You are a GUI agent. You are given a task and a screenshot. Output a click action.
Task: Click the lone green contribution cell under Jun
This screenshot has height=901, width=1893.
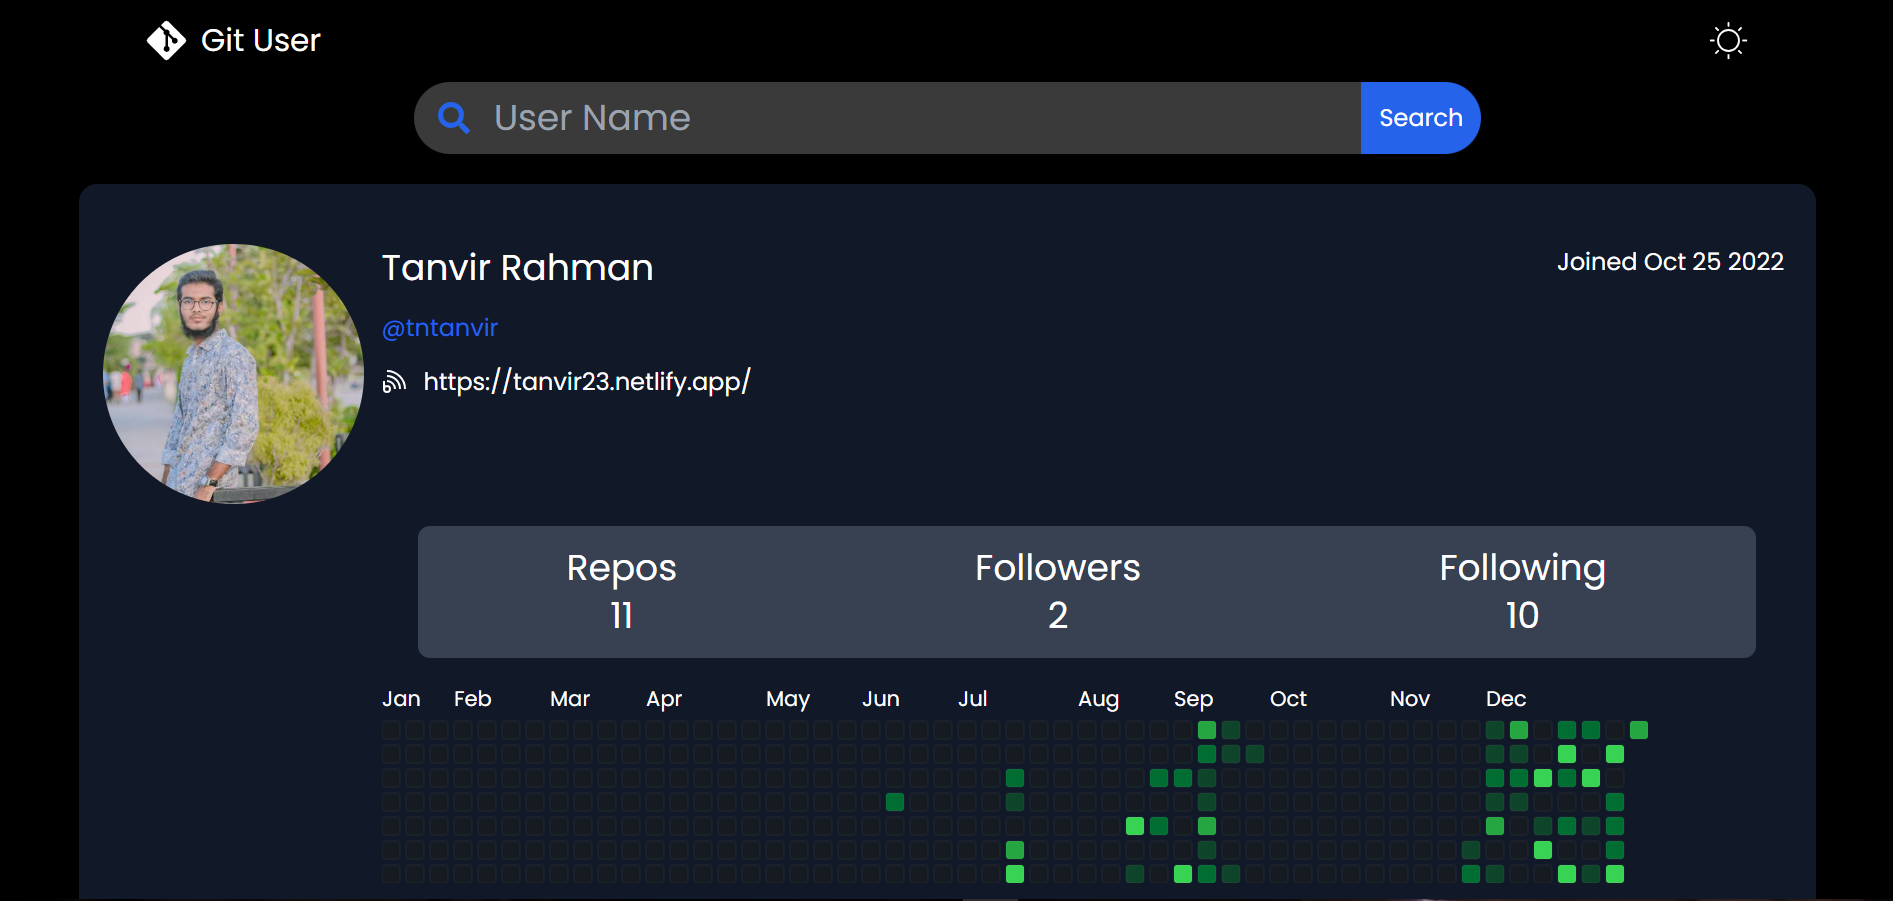click(895, 802)
